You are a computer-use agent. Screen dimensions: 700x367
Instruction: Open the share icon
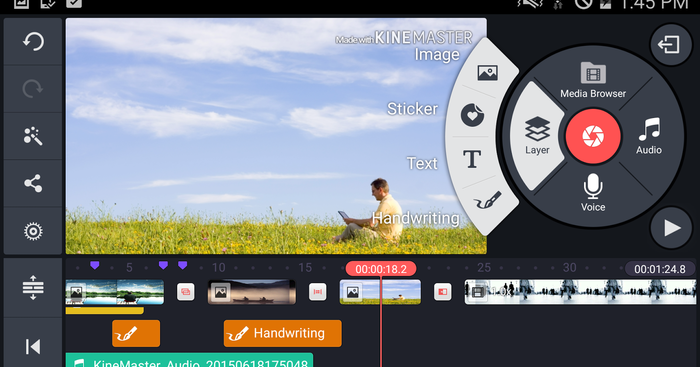[33, 184]
